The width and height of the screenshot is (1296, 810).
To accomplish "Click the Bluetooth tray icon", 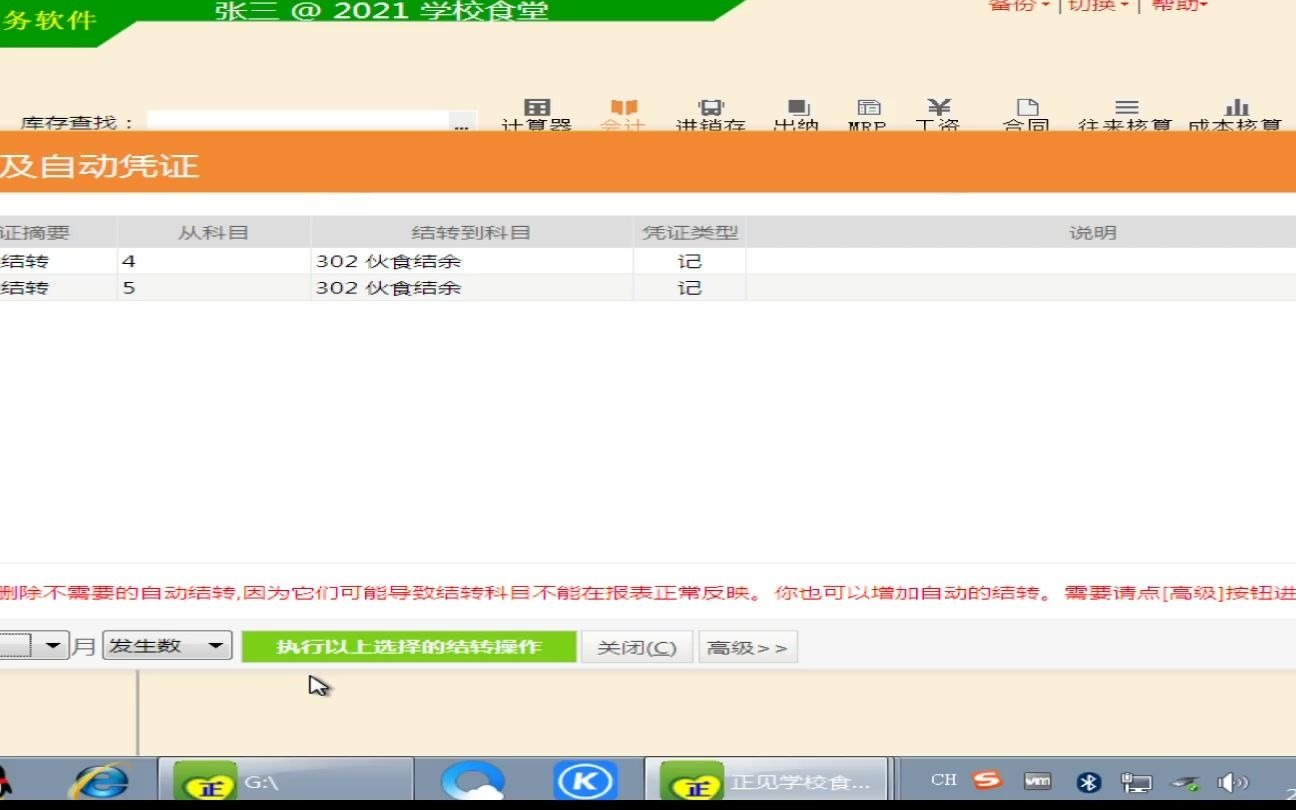I will [1088, 782].
